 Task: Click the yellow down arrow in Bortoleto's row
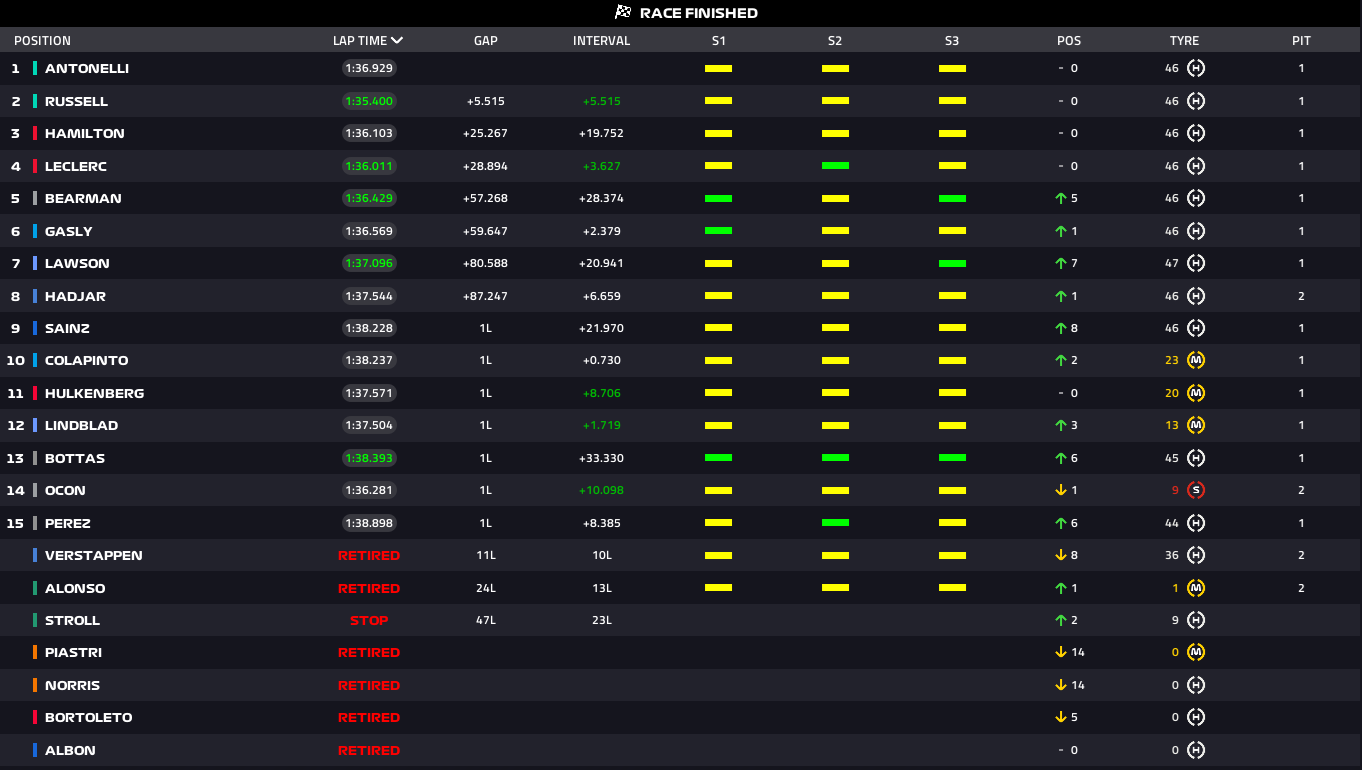pyautogui.click(x=1061, y=717)
